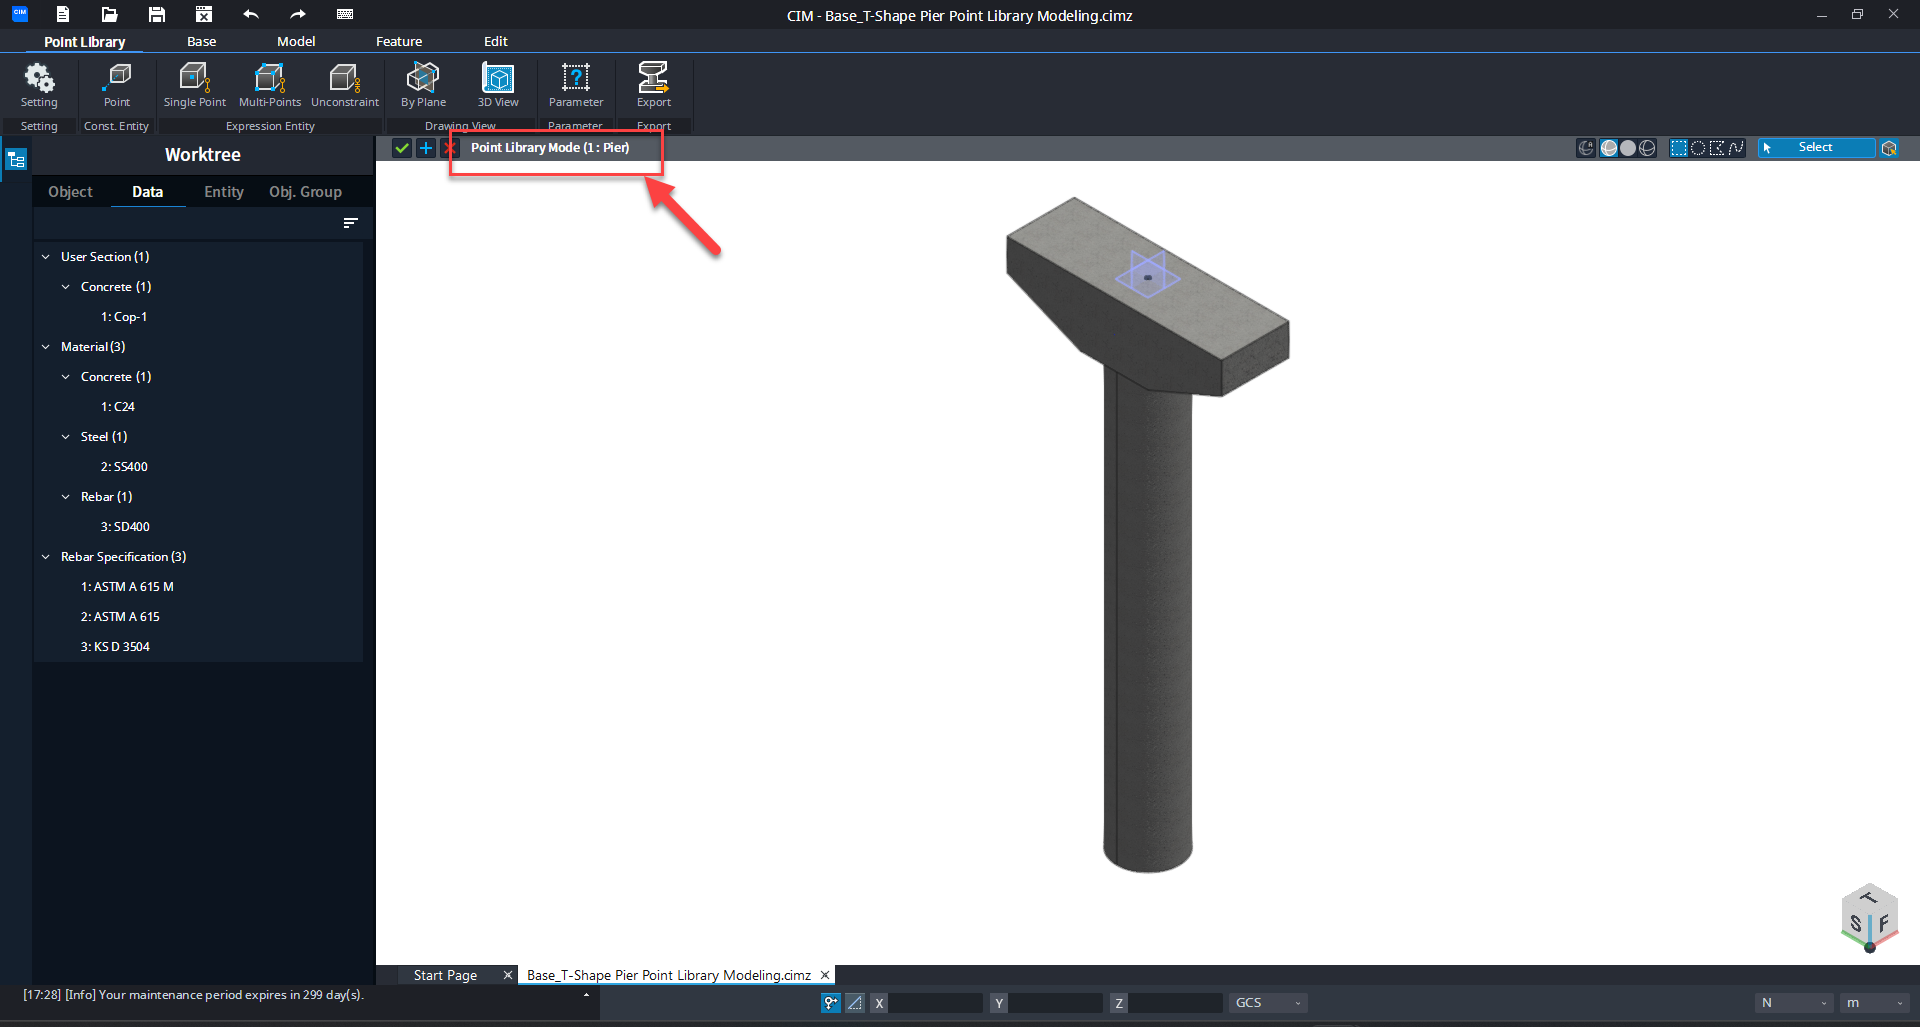The image size is (1920, 1027).
Task: Switch to the Start Page document tab
Action: pos(445,975)
